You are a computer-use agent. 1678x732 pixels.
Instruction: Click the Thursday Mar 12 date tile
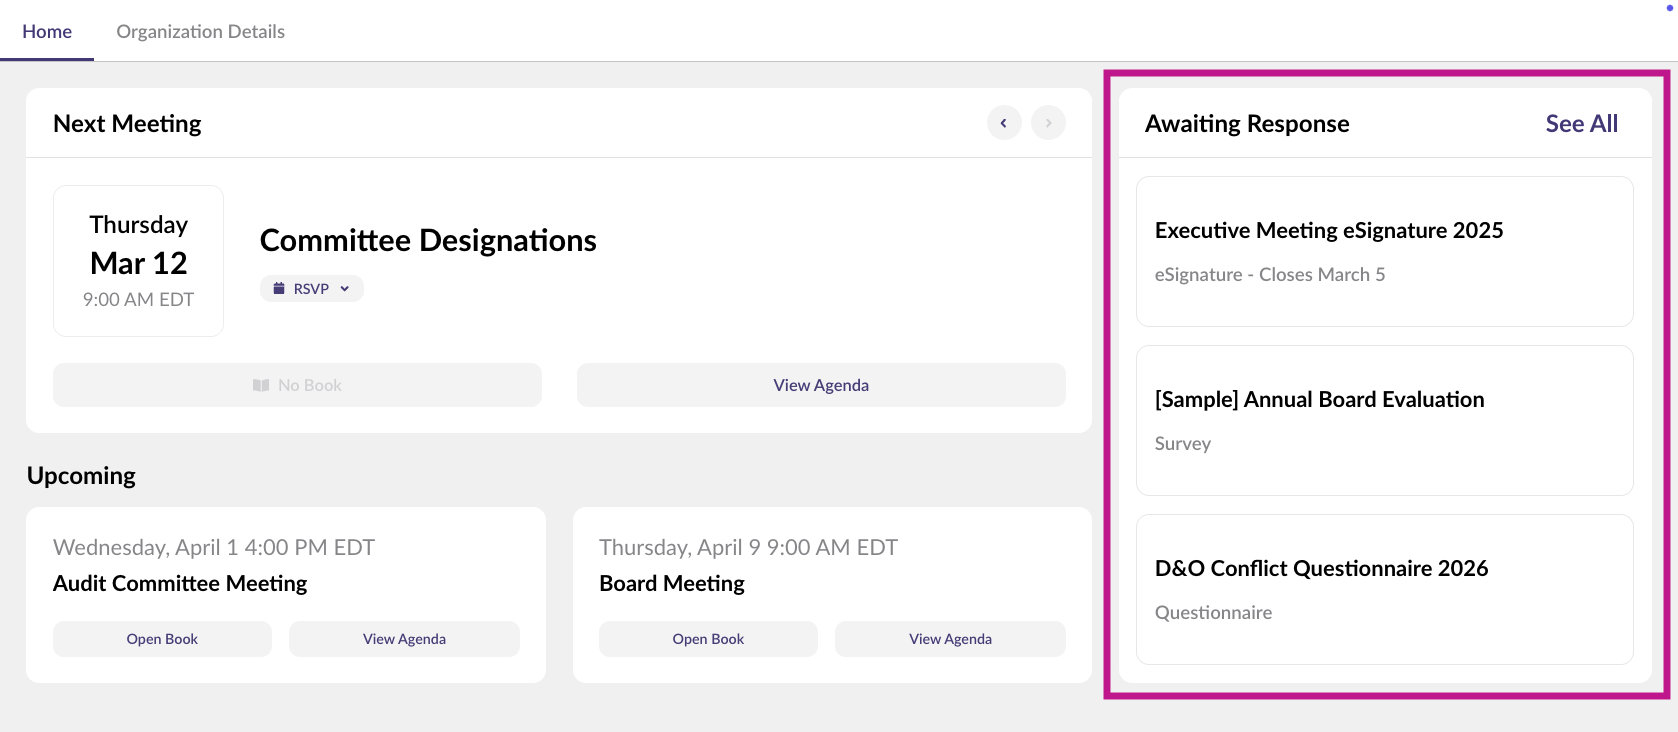(x=138, y=261)
